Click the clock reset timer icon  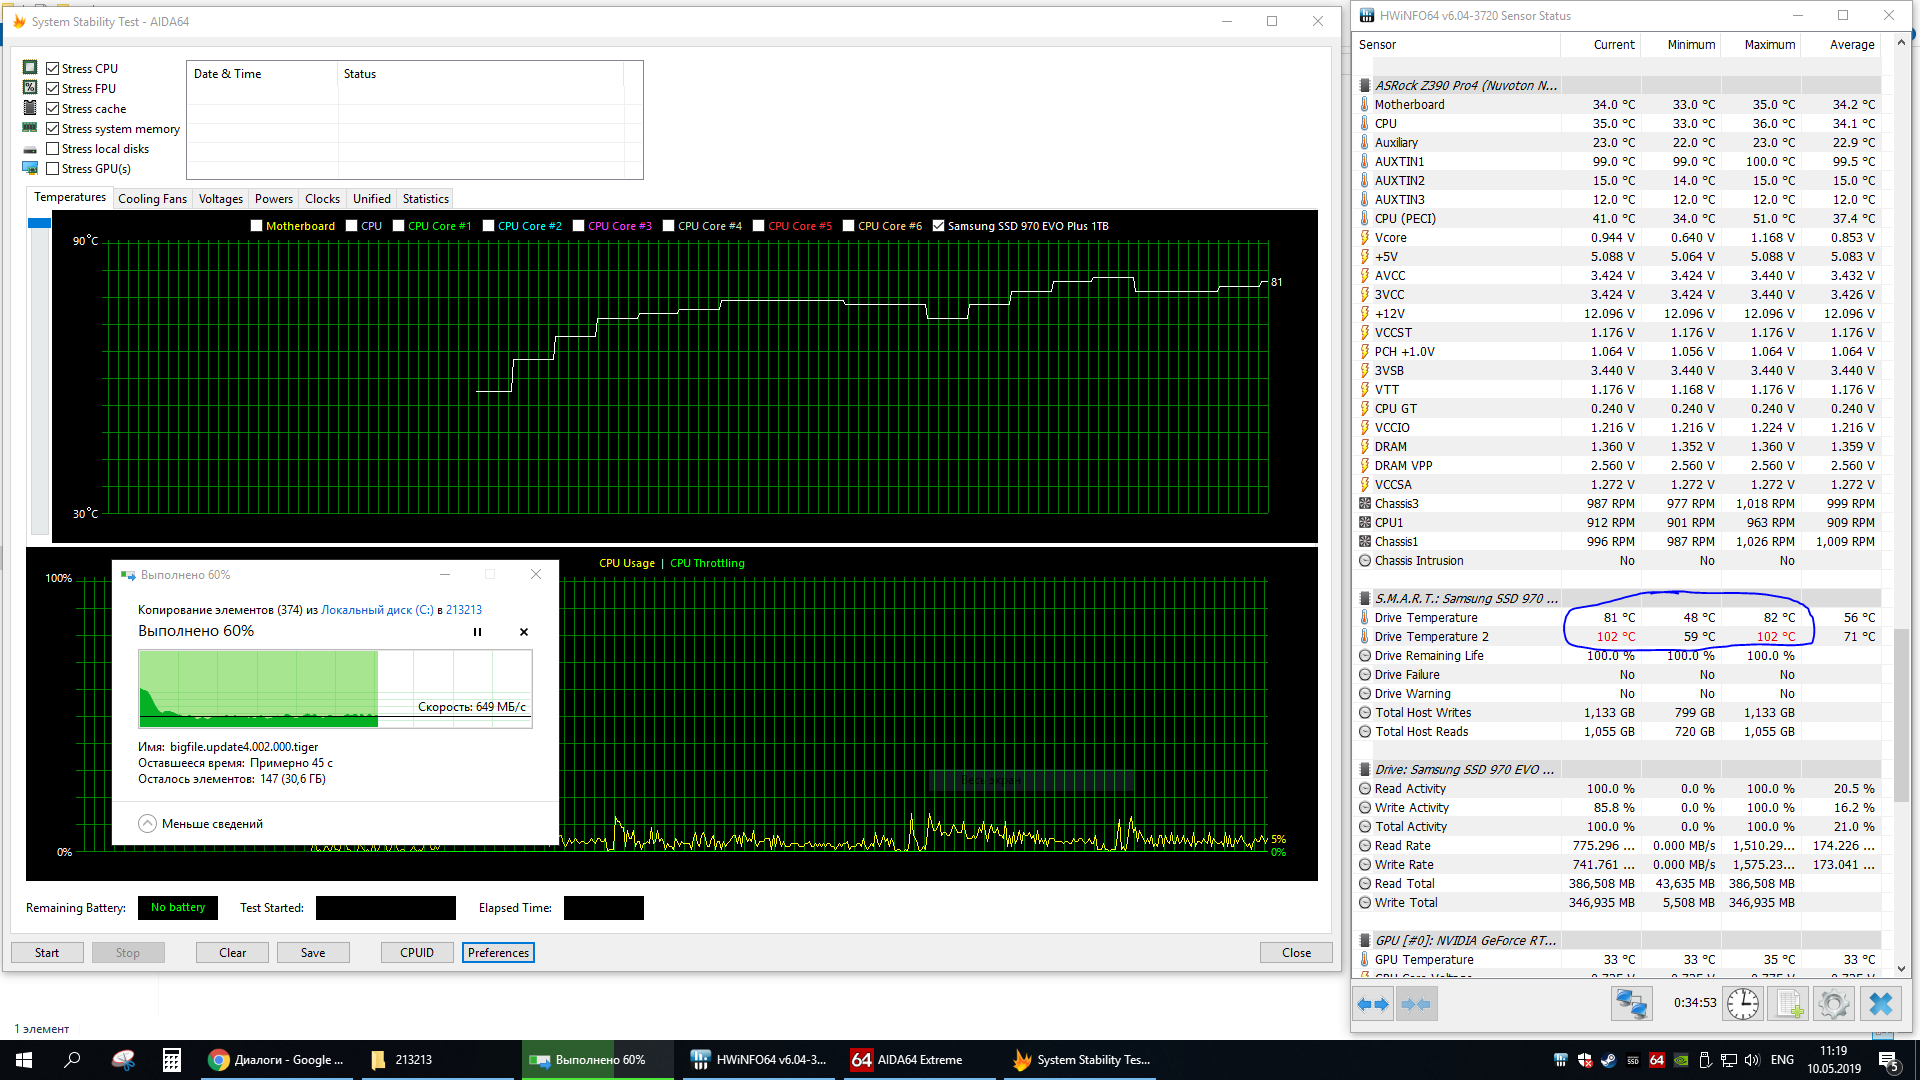coord(1742,1004)
